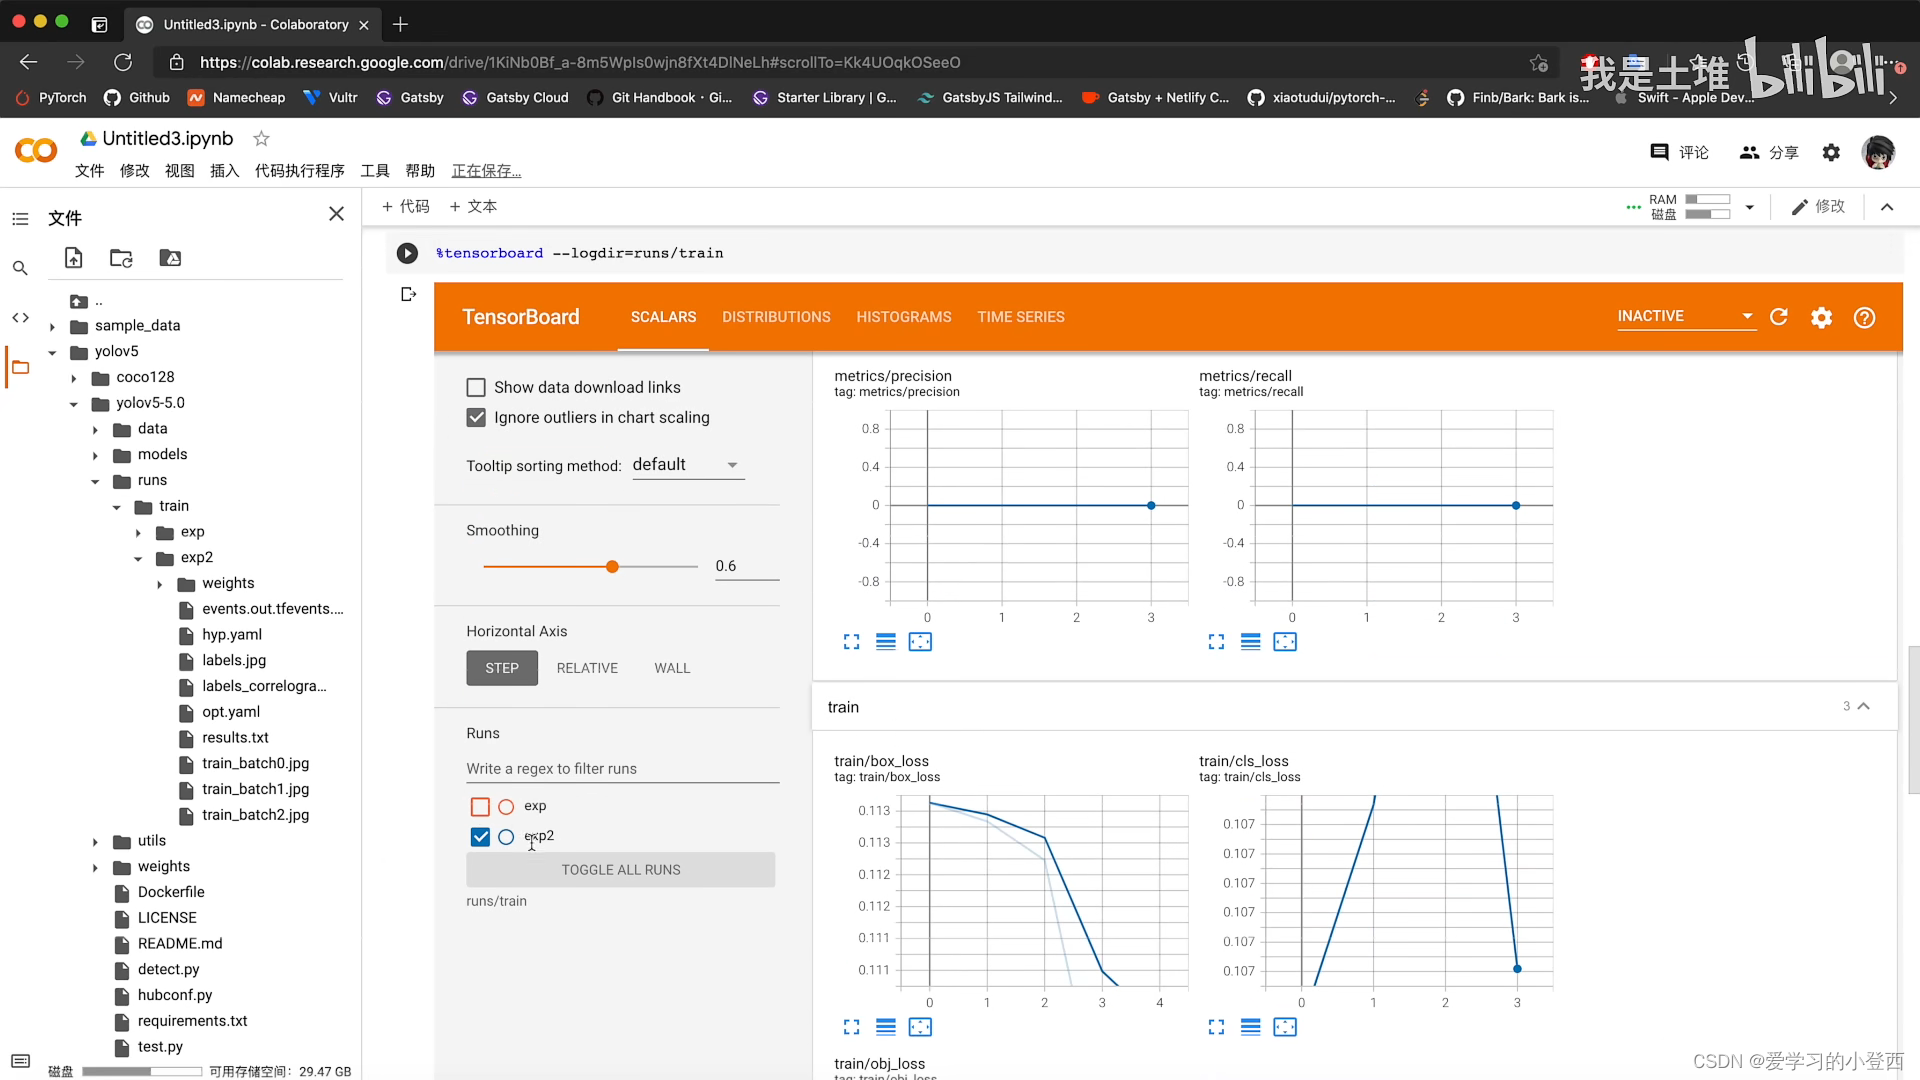Click TOGGLE ALL RUNS button
This screenshot has width=1920, height=1080.
[x=620, y=870]
